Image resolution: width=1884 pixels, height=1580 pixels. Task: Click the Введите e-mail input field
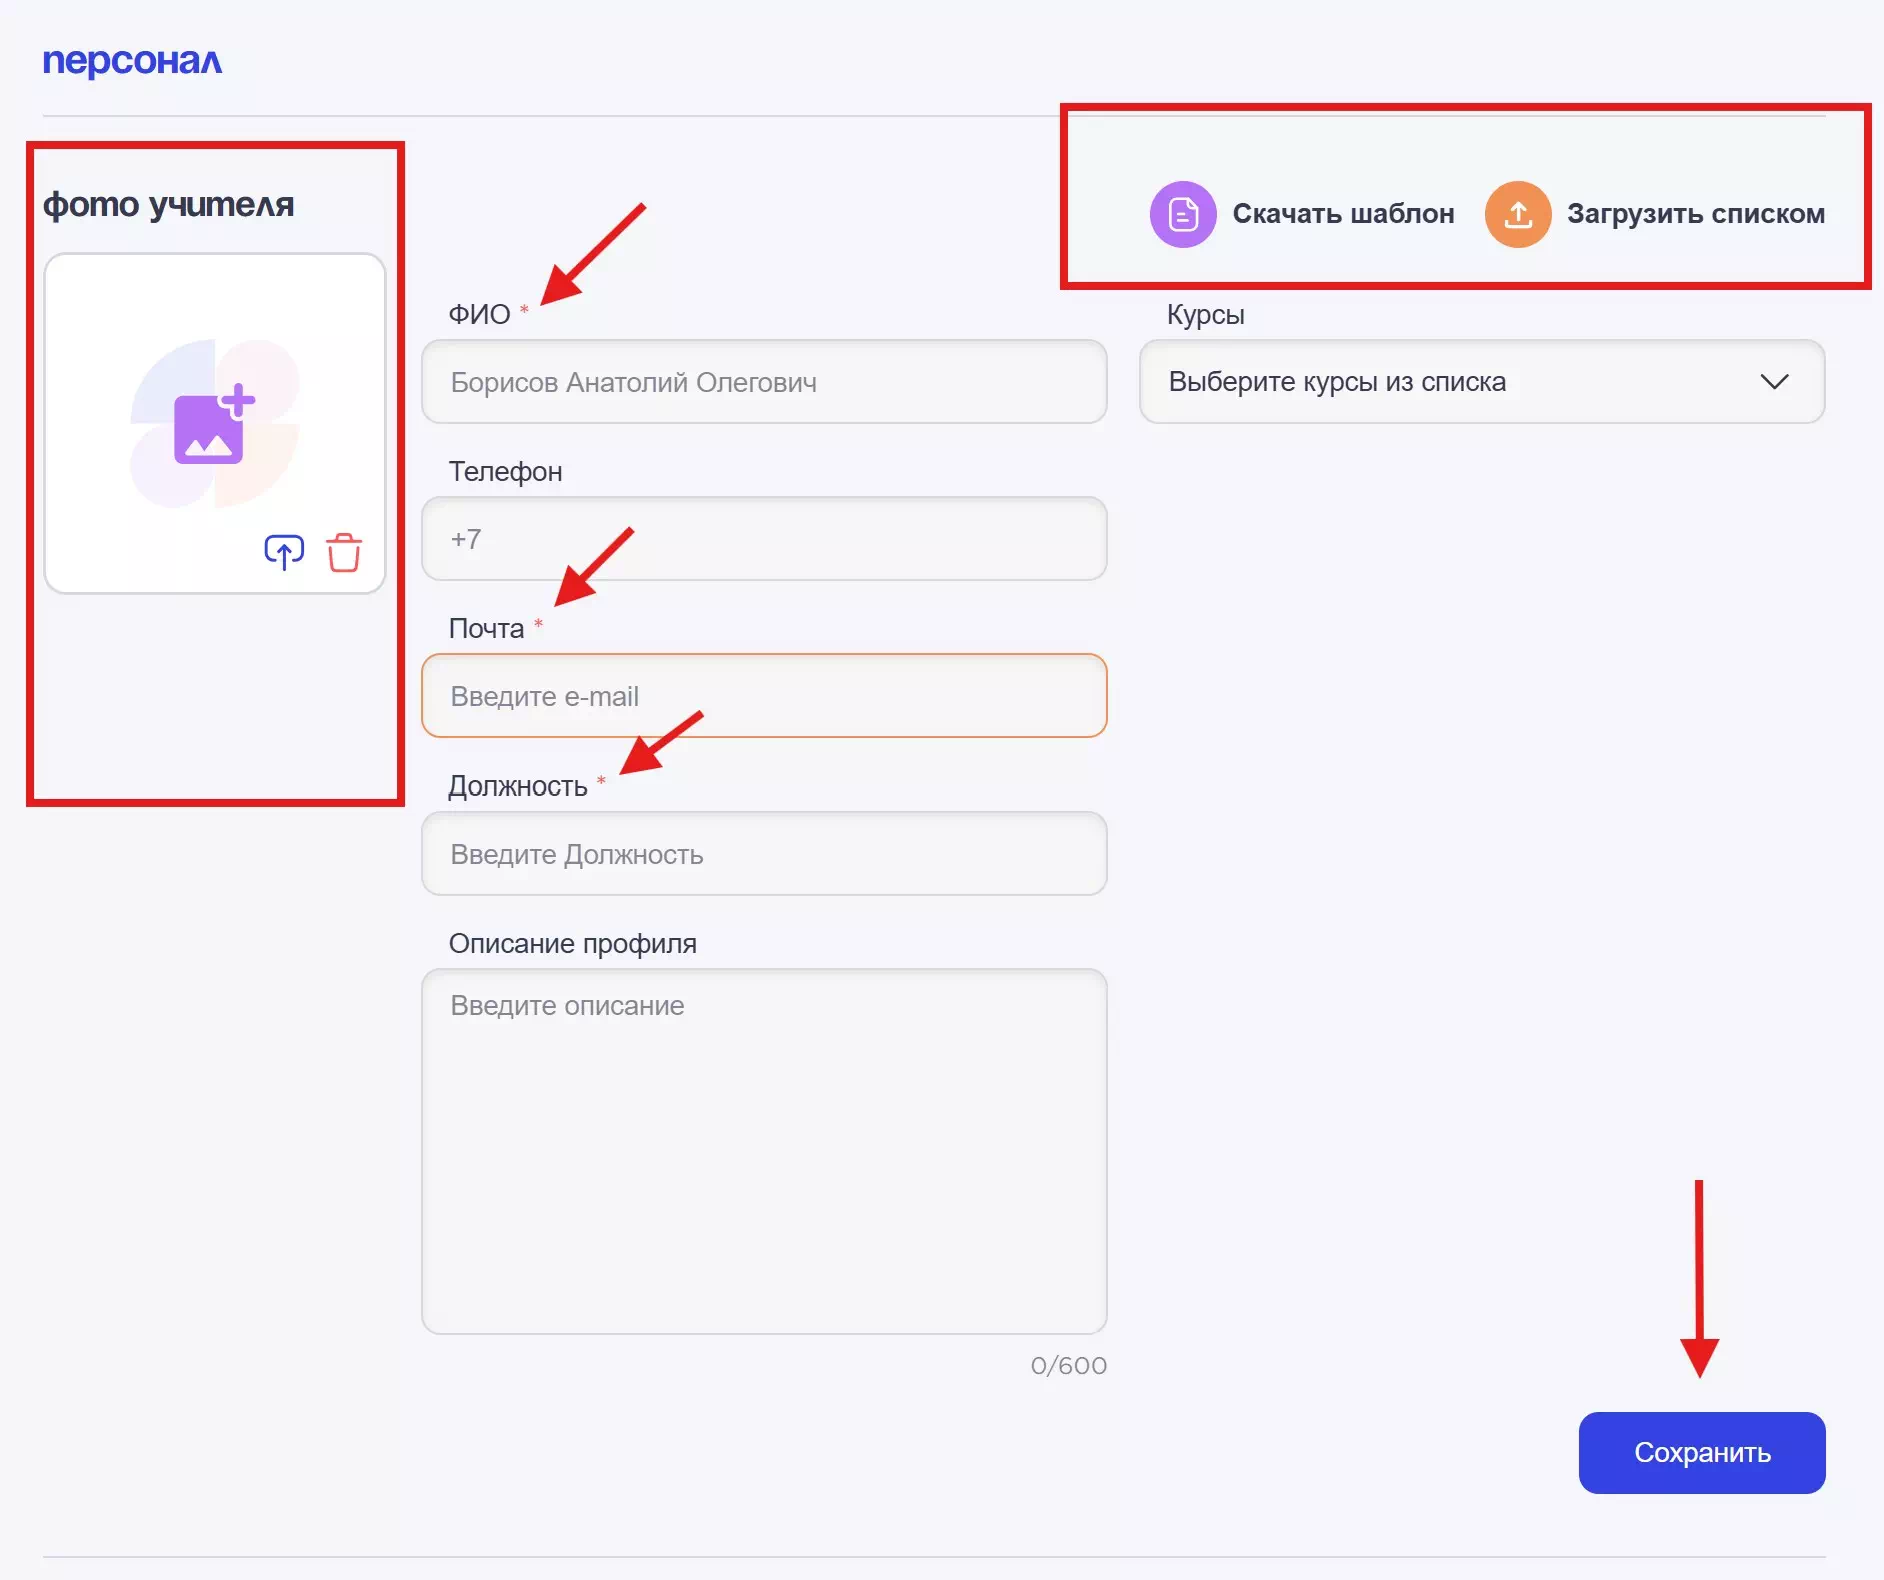point(764,696)
